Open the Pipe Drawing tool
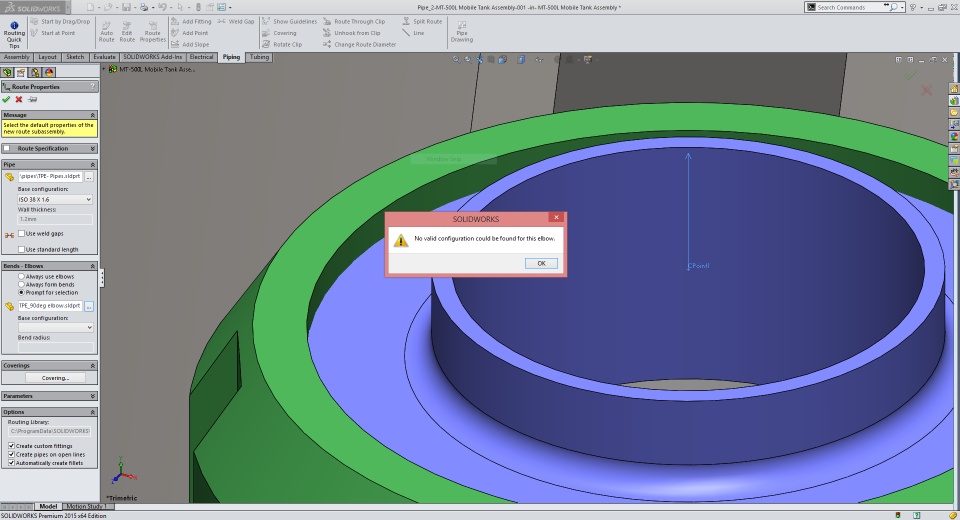Screen dimensions: 960x520 462,32
